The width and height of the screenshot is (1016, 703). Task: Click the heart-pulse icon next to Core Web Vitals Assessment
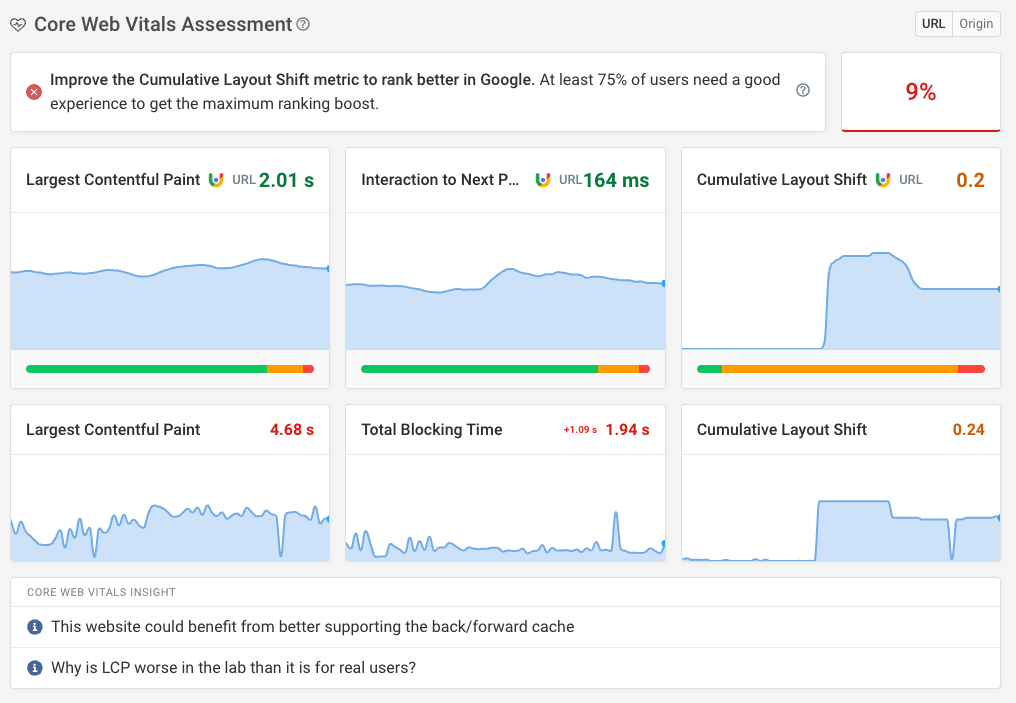point(18,24)
